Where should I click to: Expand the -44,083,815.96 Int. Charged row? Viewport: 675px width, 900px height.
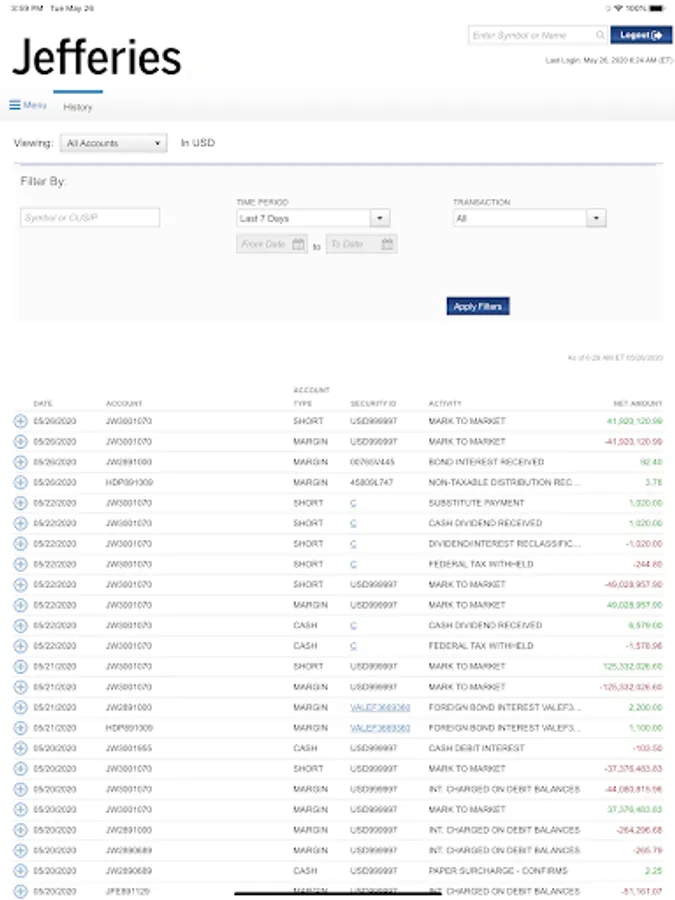point(20,789)
